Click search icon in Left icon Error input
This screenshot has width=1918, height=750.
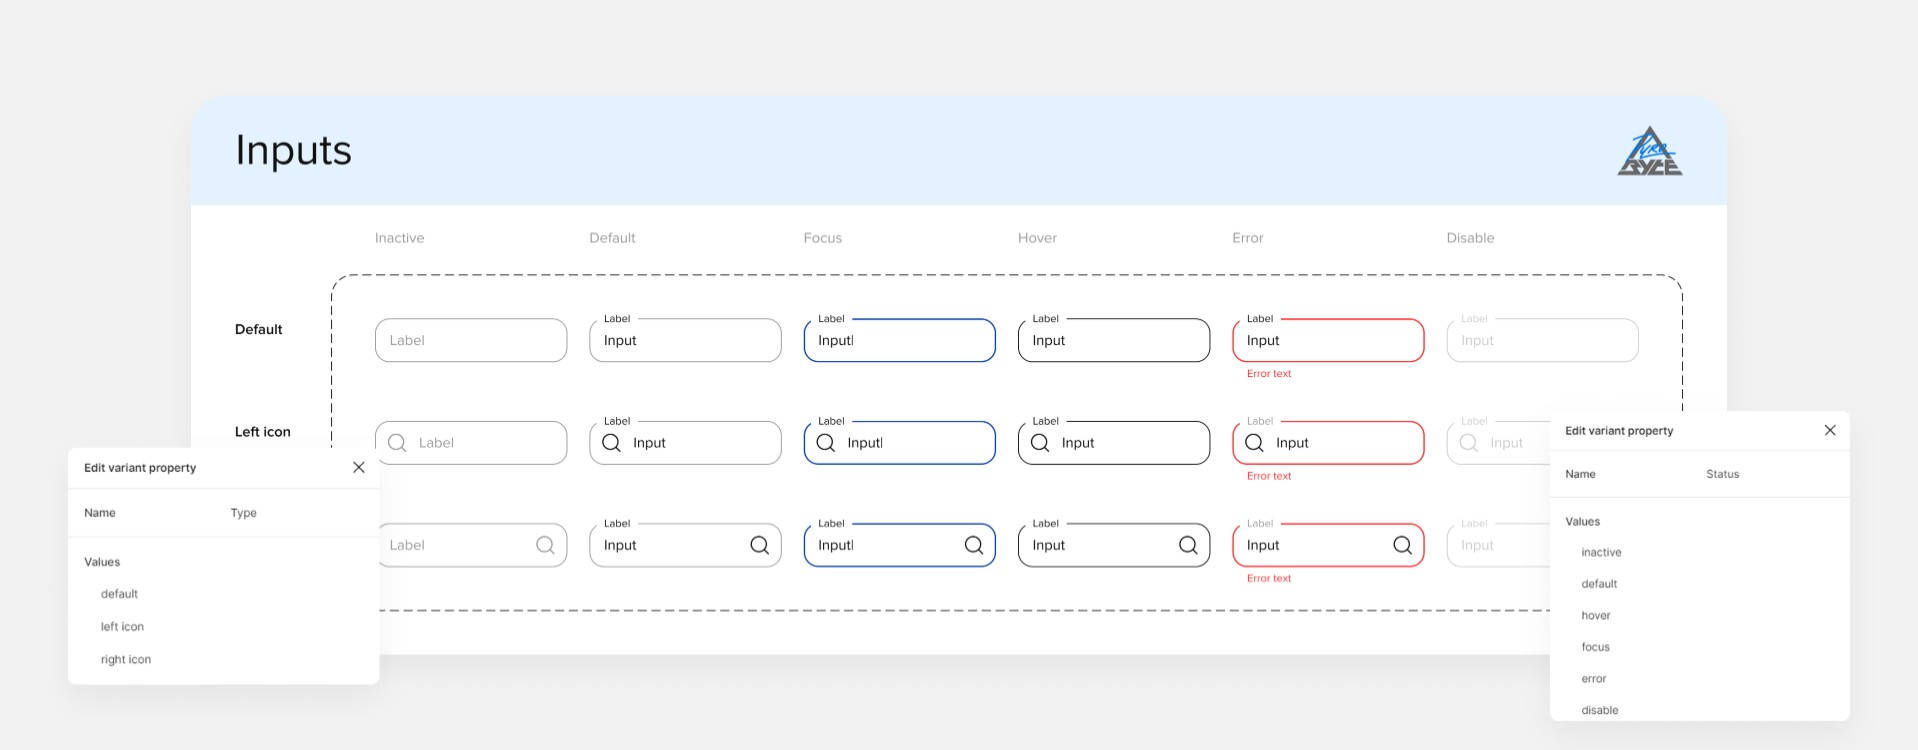[x=1254, y=443]
